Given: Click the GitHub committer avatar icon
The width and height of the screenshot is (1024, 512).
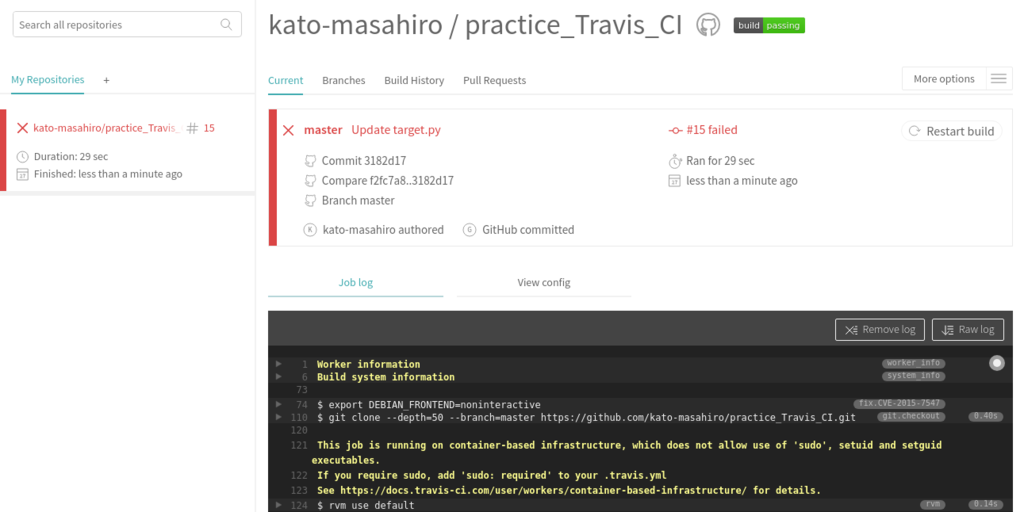Looking at the screenshot, I should pos(469,230).
